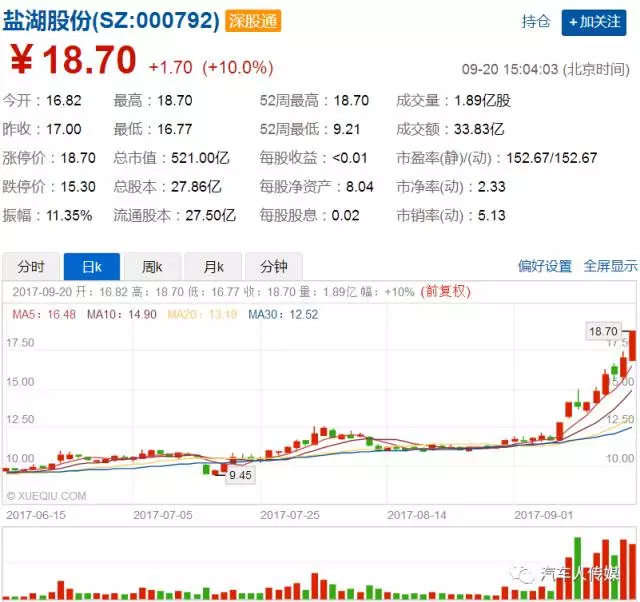640x602 pixels.
Task: Click the (前复权) adjustment label
Action: click(446, 291)
